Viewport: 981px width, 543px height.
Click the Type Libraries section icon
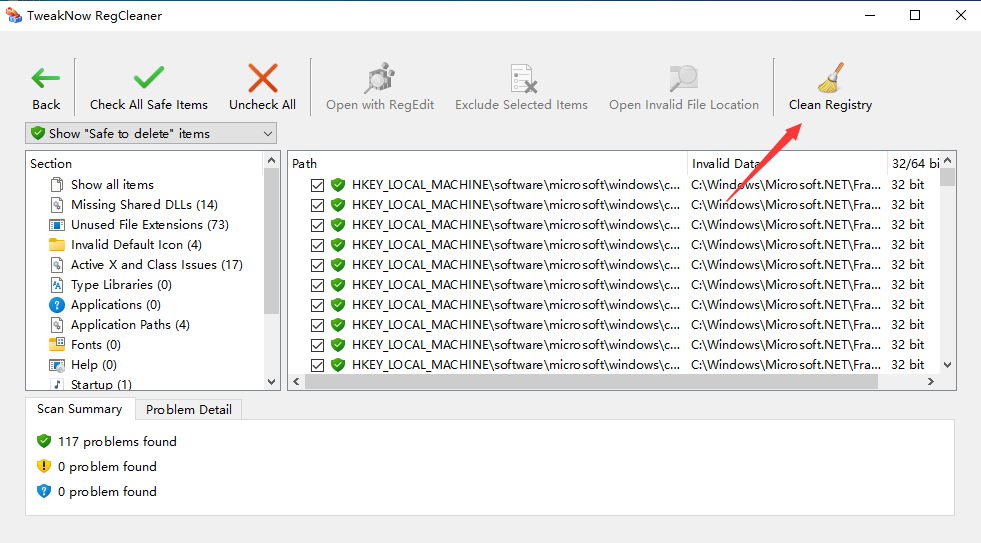pos(57,285)
